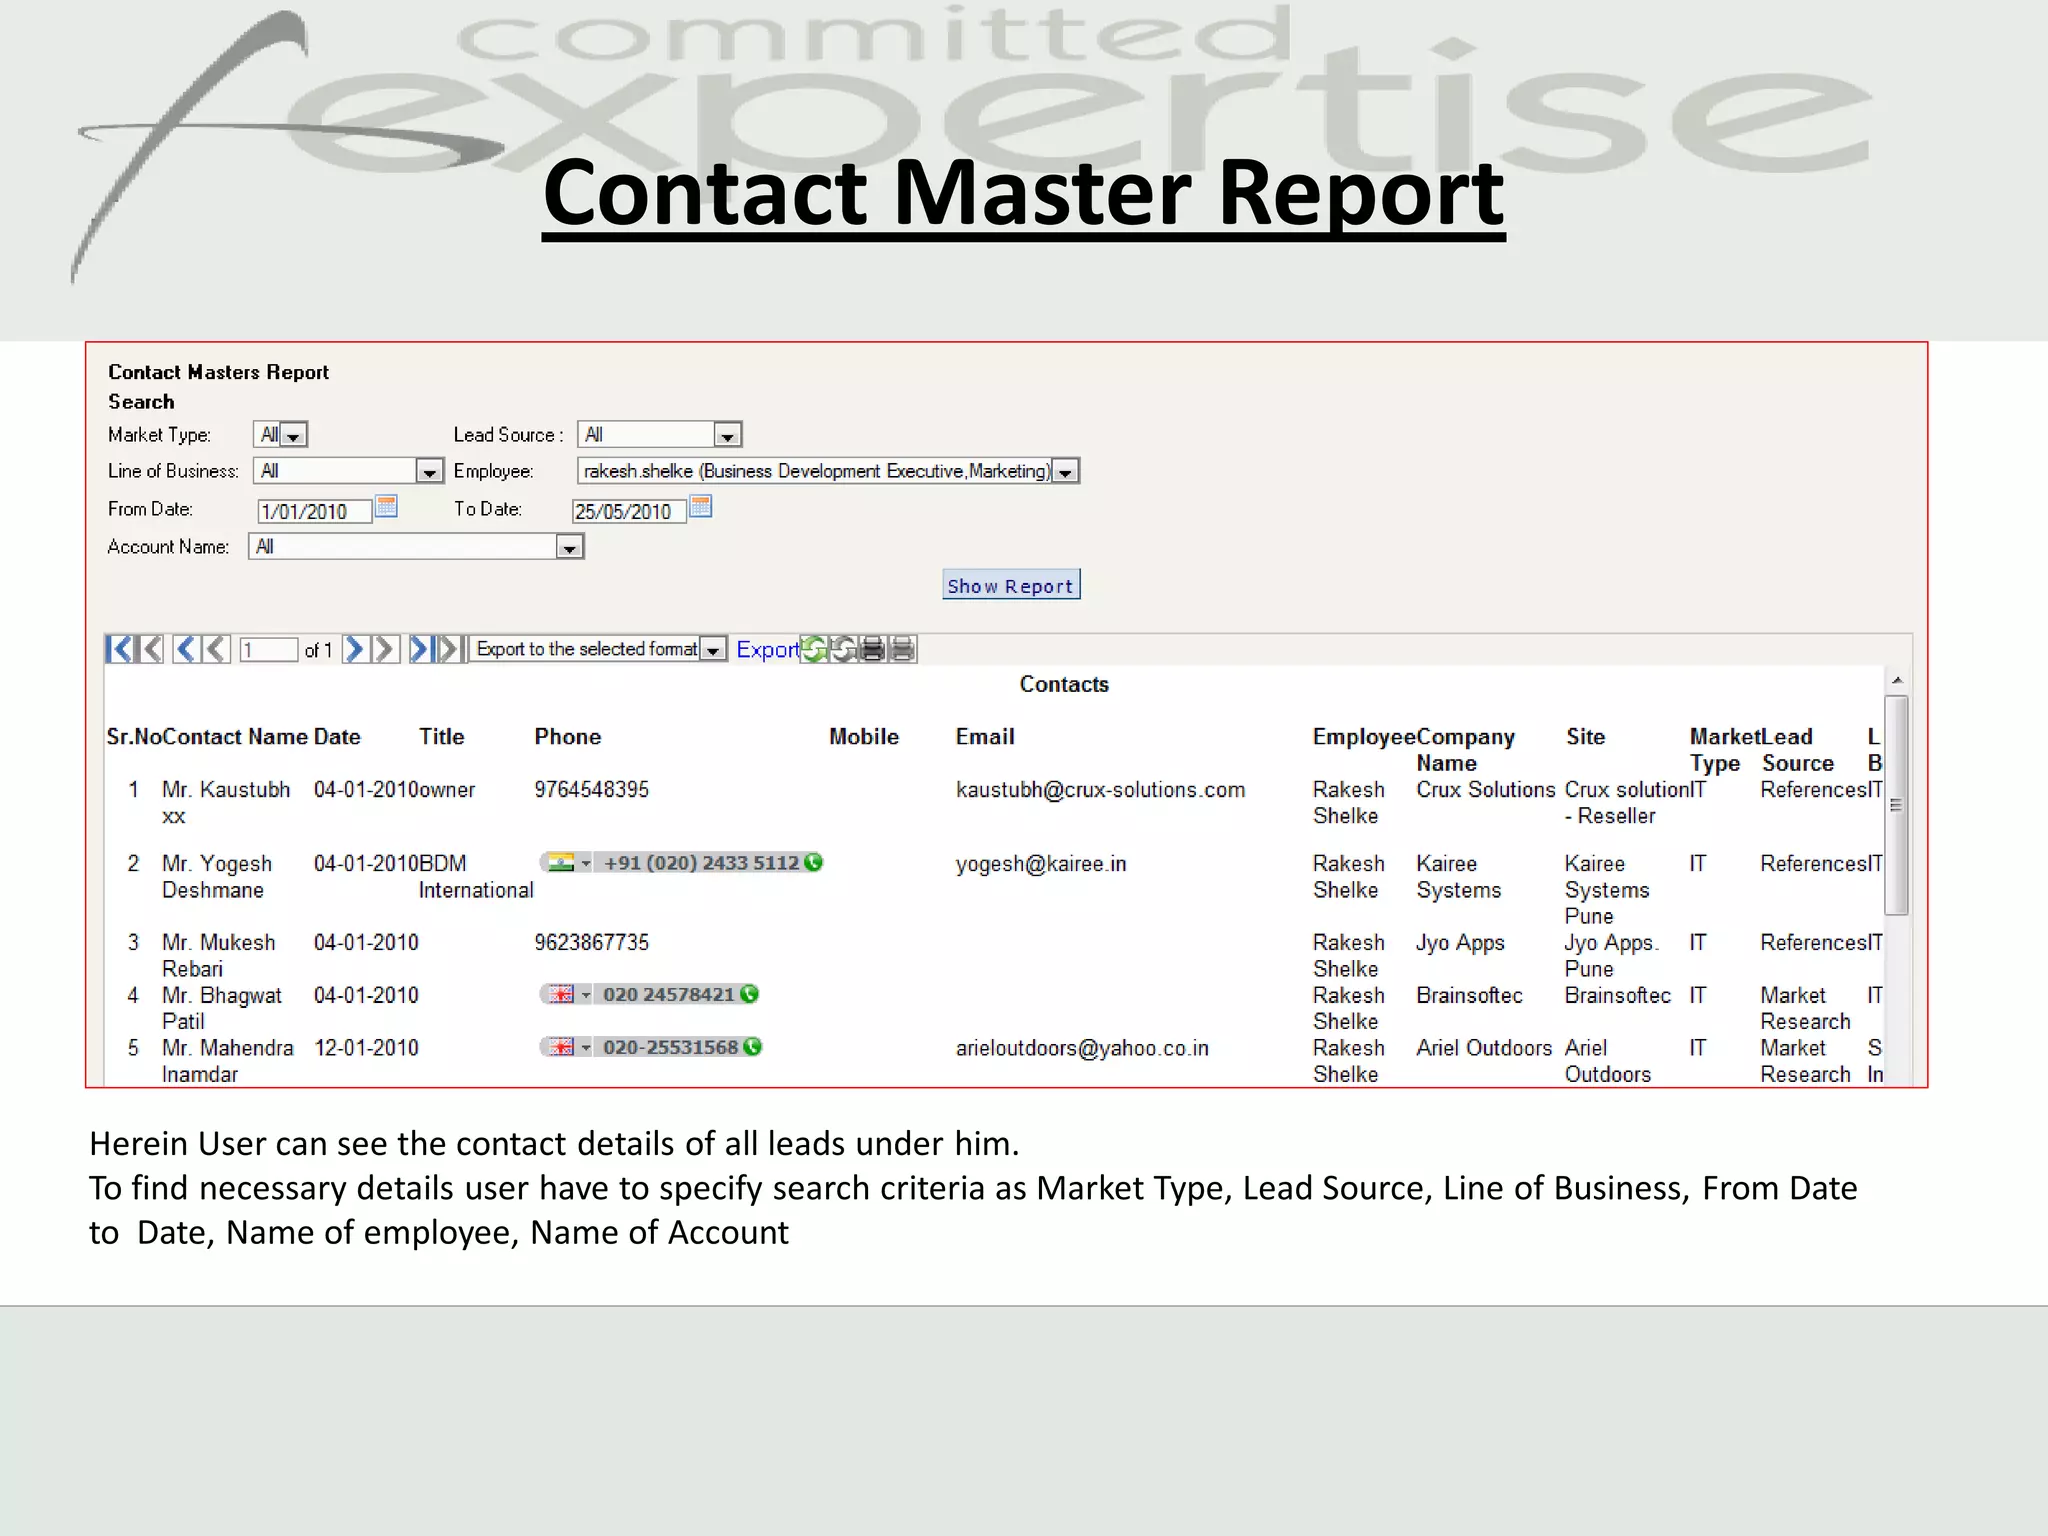2048x1536 pixels.
Task: Open the Market Type dropdown
Action: 293,436
